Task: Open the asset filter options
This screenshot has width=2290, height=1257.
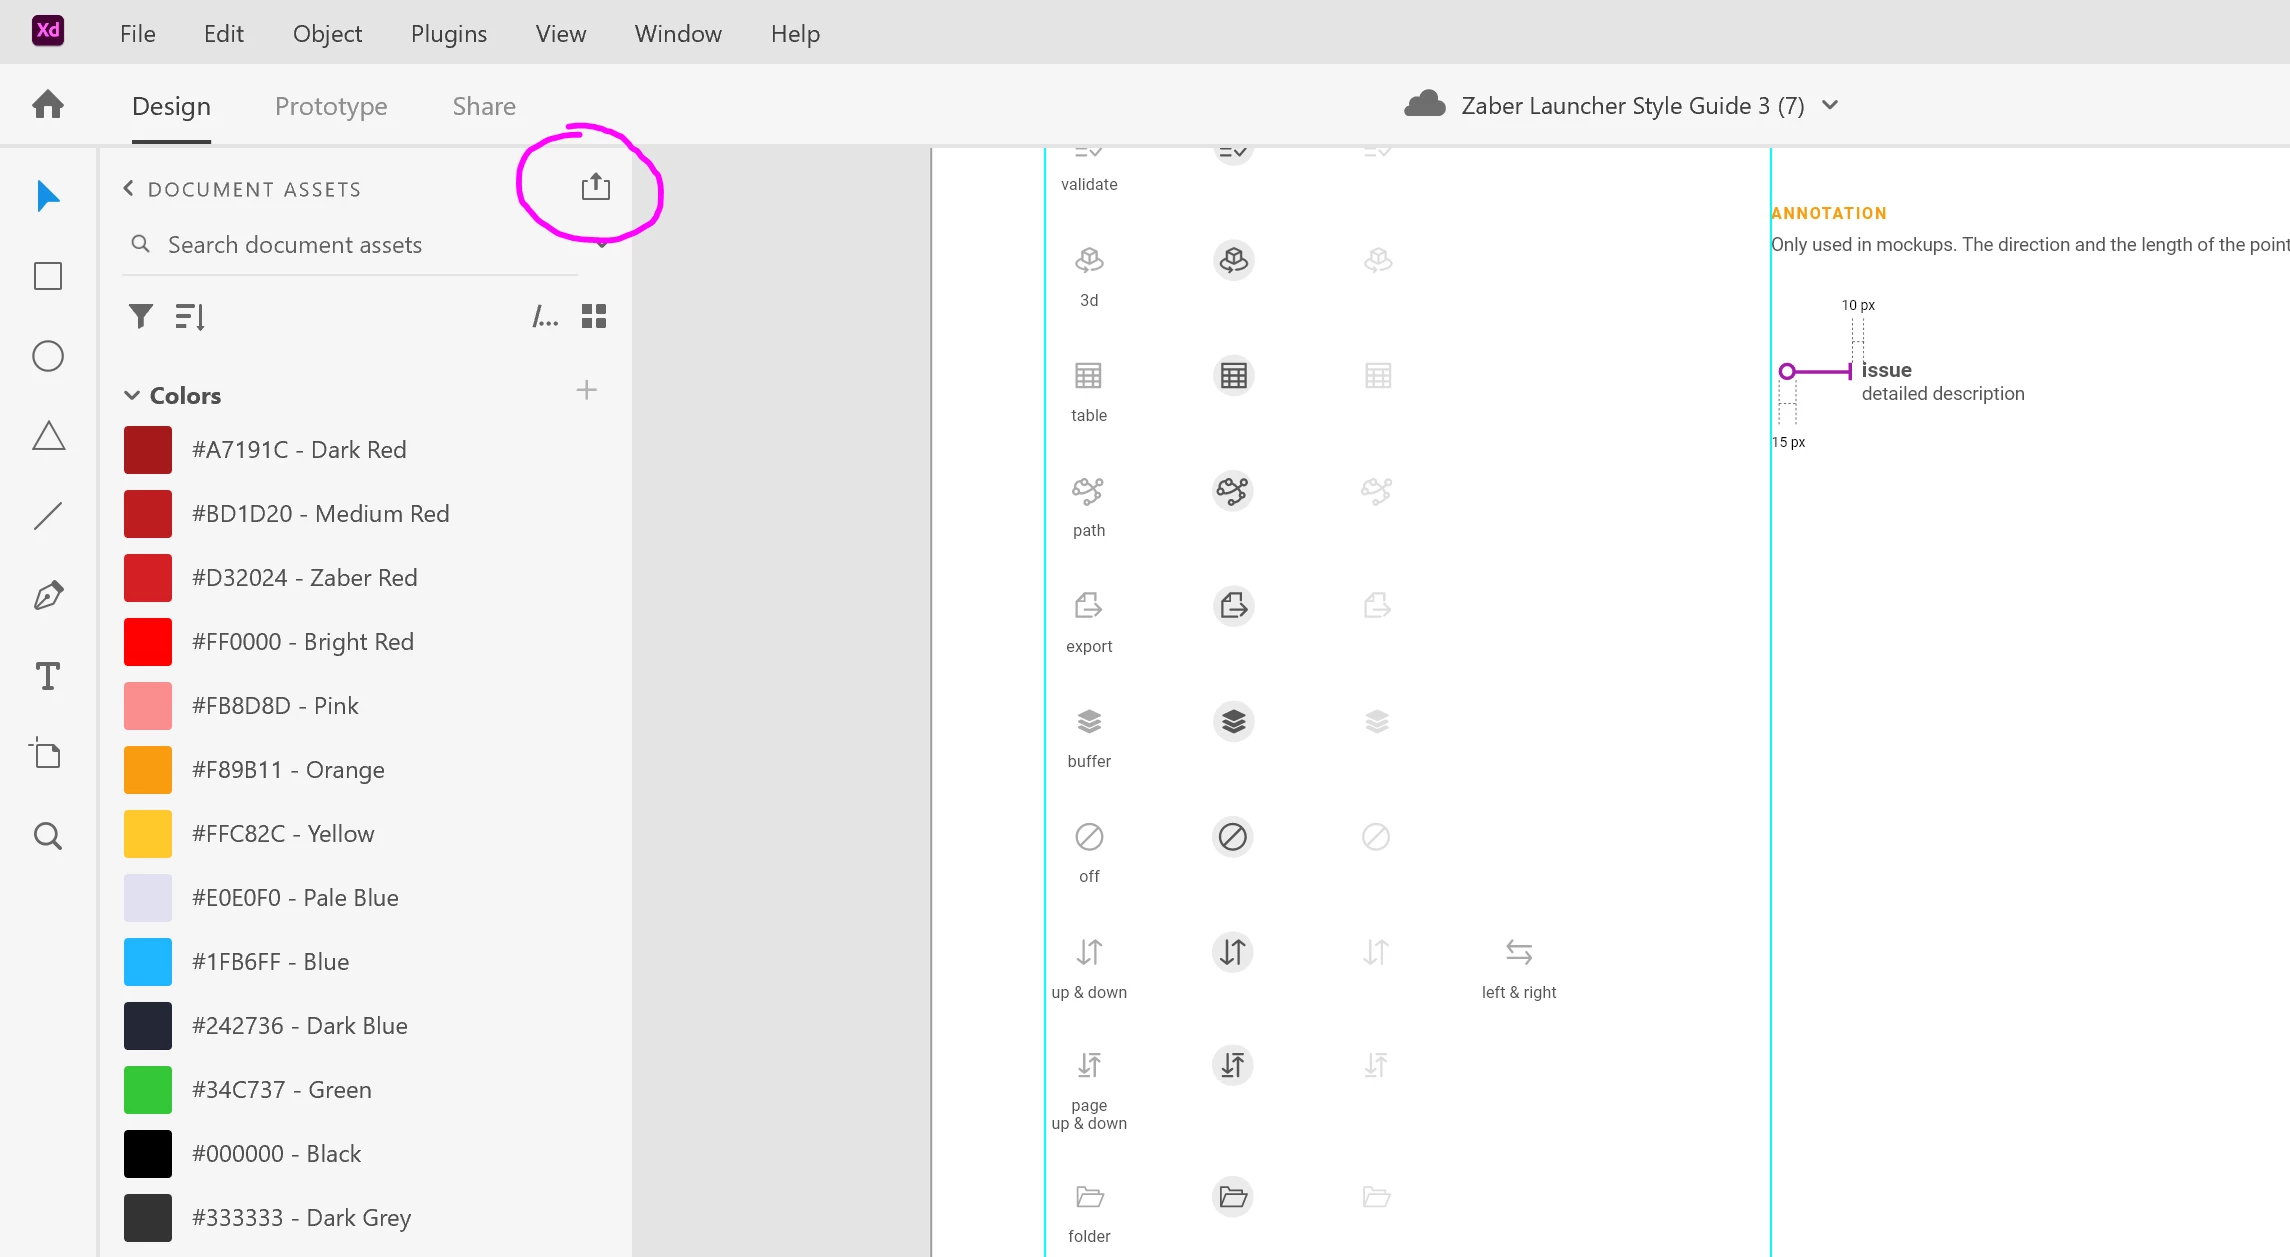Action: 141,317
